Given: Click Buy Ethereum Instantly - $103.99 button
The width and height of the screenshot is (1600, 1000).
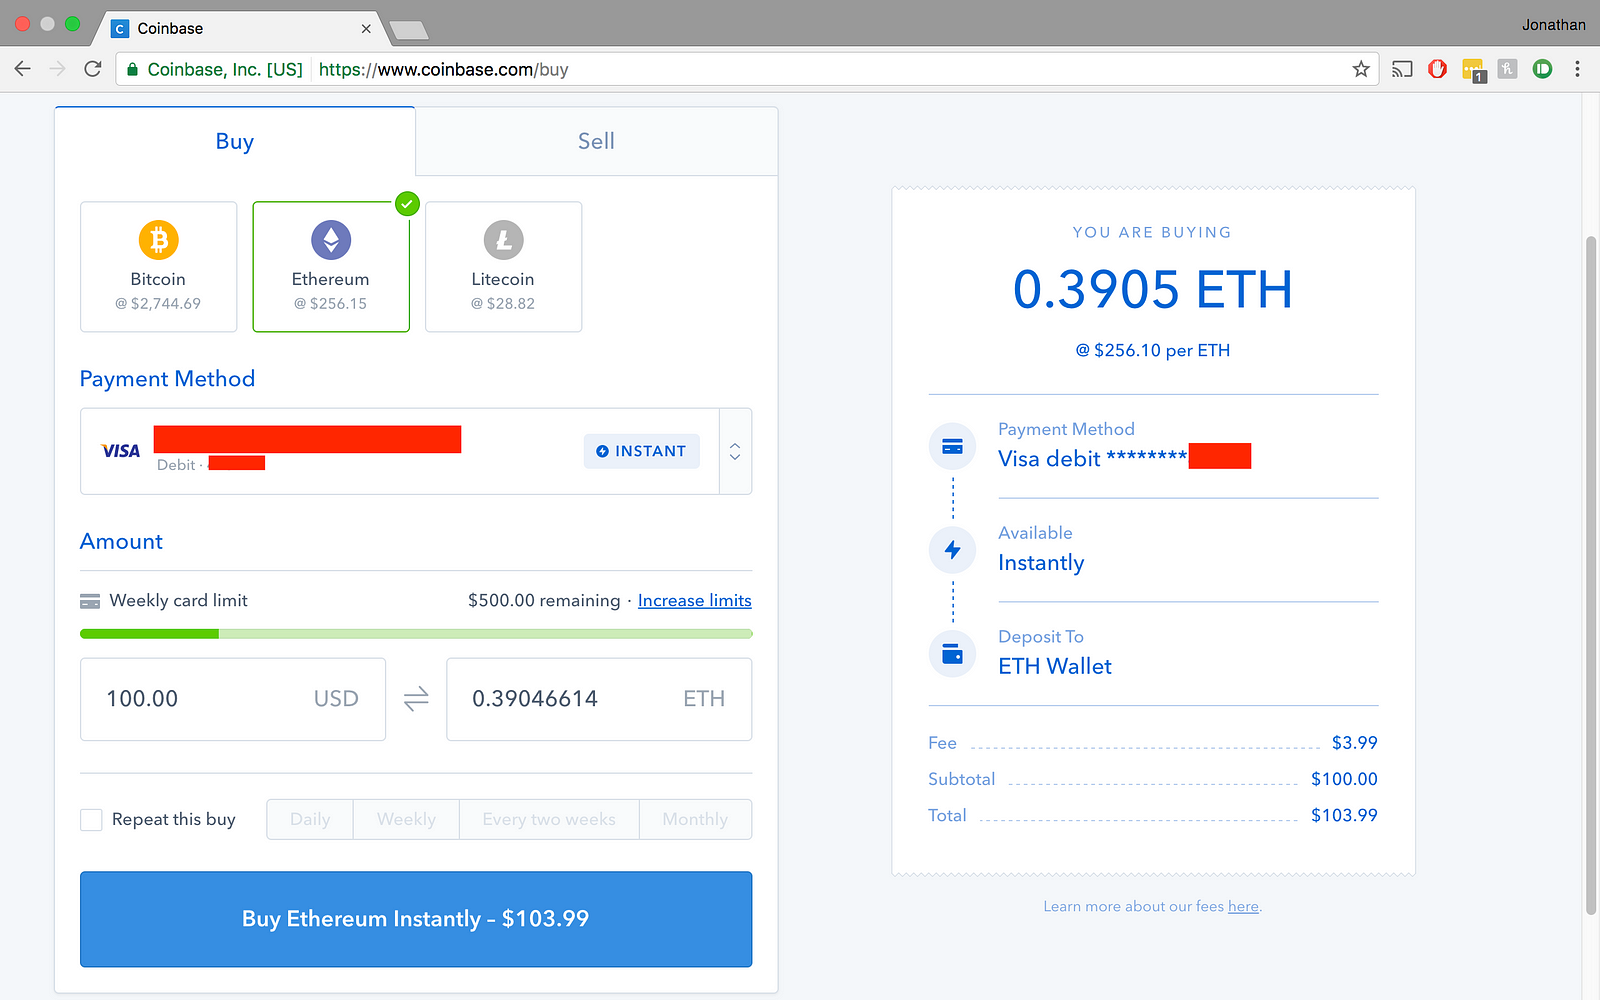Looking at the screenshot, I should pos(416,919).
